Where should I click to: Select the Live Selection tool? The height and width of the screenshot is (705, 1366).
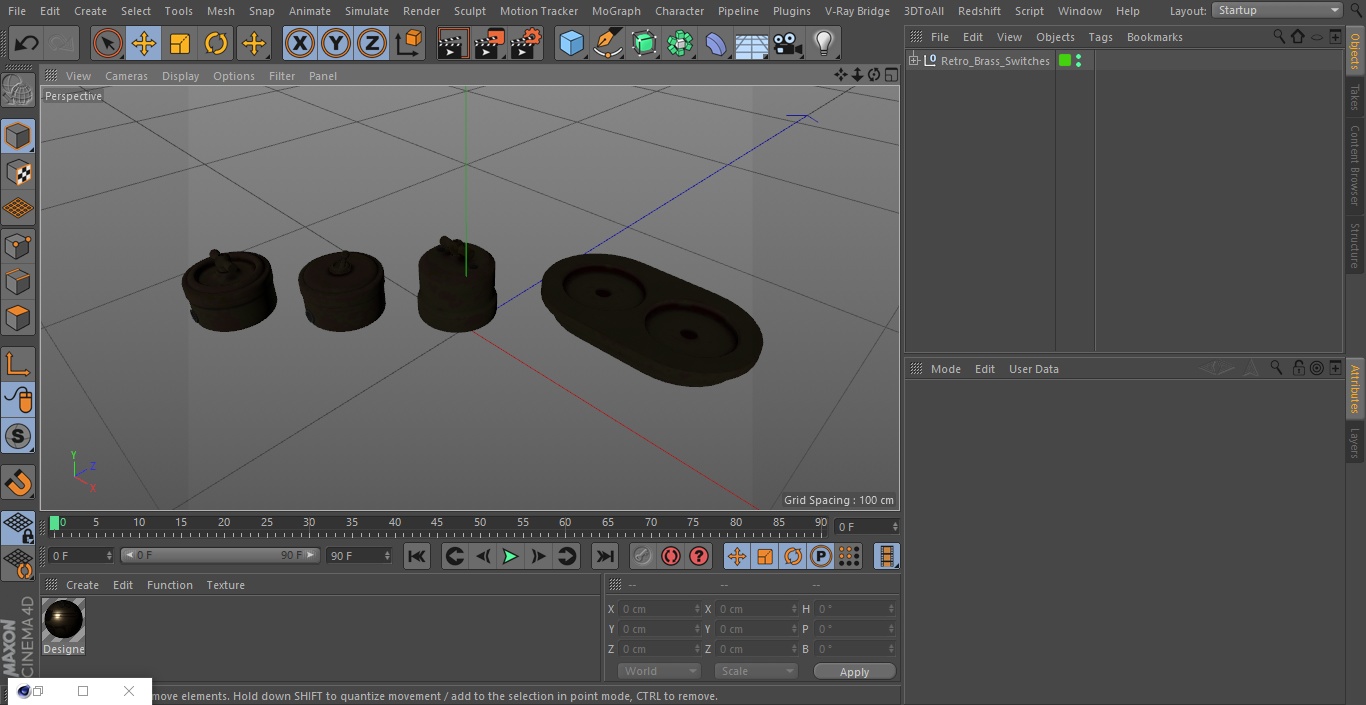coord(108,43)
